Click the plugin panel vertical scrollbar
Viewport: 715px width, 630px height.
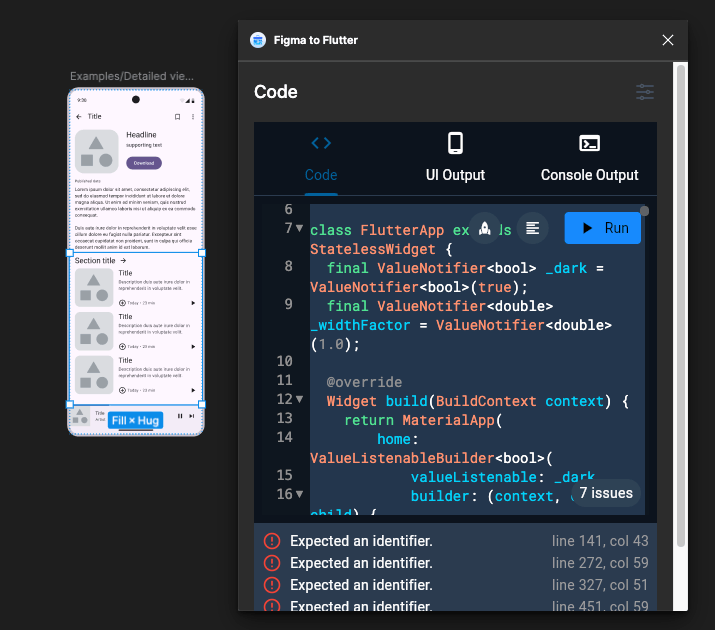coord(680,305)
